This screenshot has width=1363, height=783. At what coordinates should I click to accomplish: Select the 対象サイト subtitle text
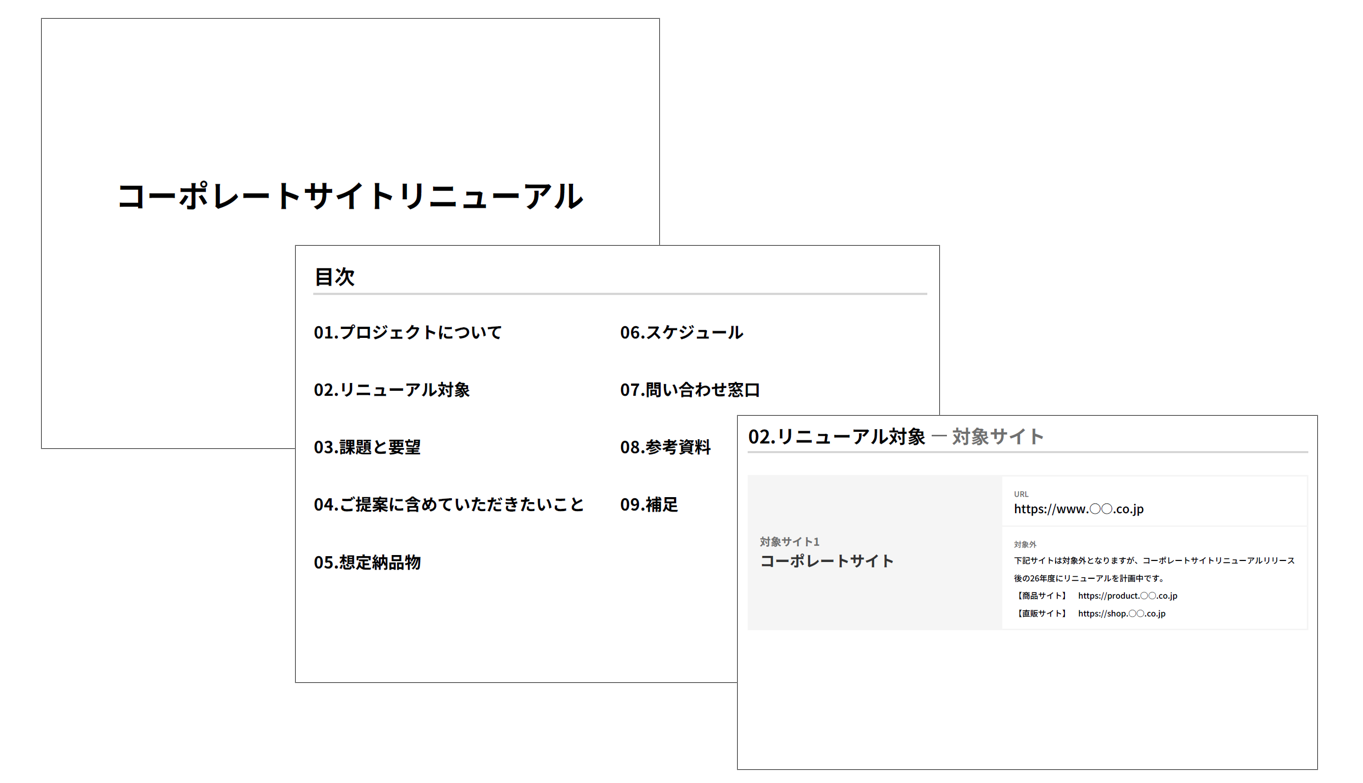[998, 436]
